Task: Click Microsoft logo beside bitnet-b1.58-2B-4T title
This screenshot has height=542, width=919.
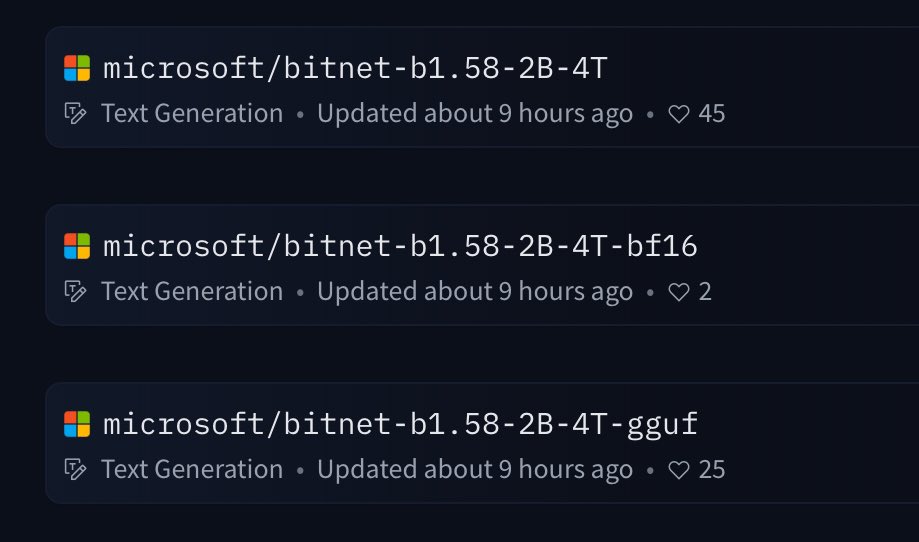Action: (77, 68)
